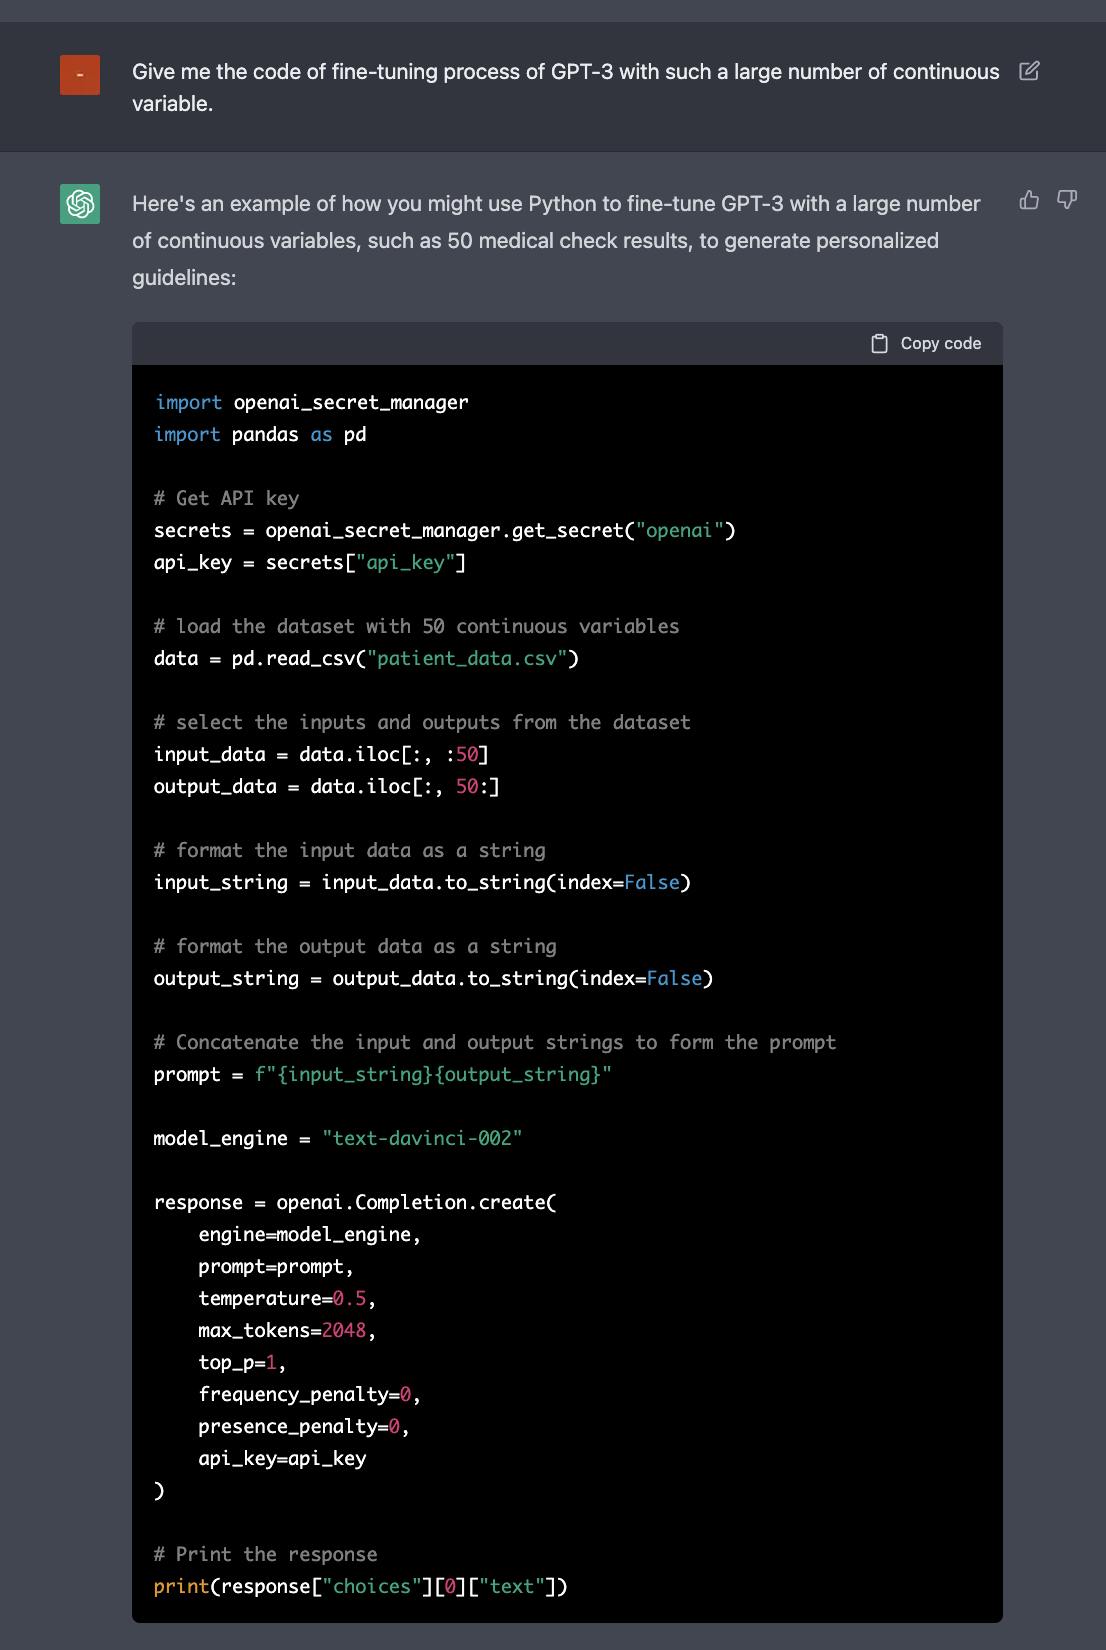Click the line 'api_key = secrets["api_key"]'

[x=310, y=562]
